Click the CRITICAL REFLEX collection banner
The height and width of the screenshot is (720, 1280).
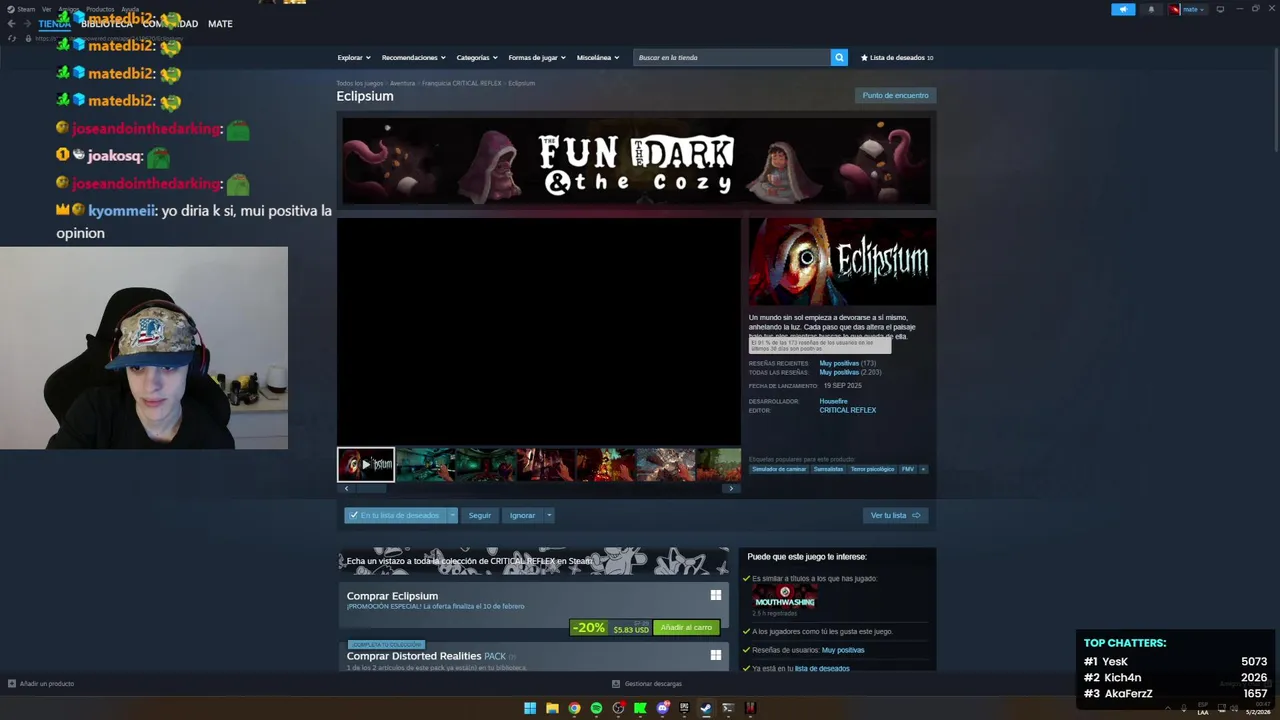534,561
